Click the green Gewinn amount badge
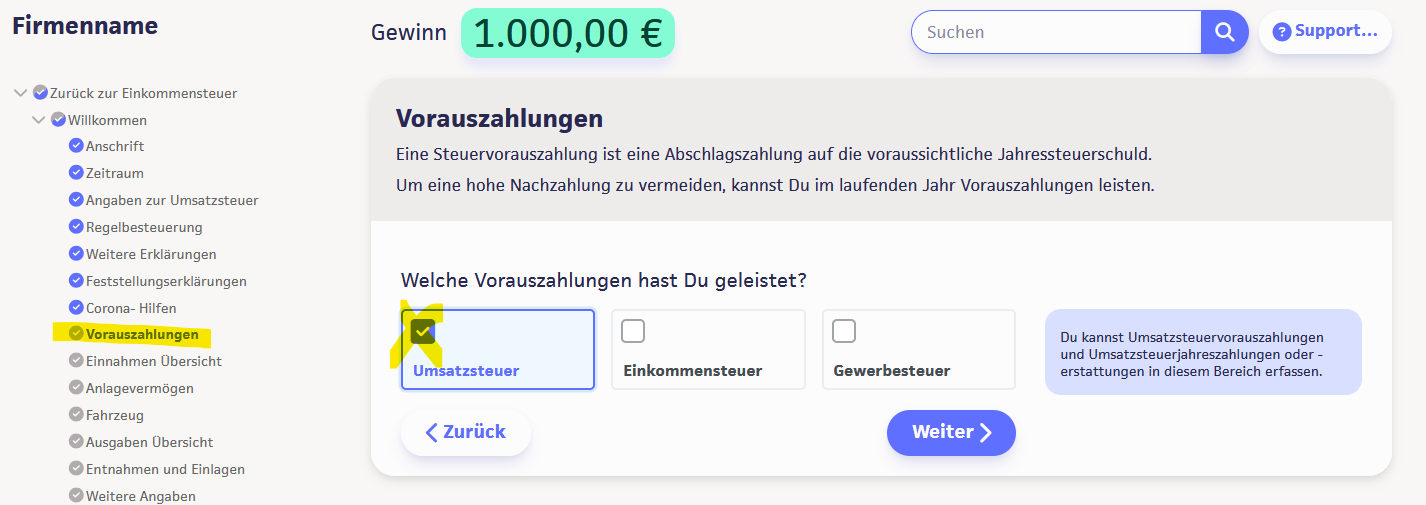The image size is (1426, 505). [x=567, y=32]
